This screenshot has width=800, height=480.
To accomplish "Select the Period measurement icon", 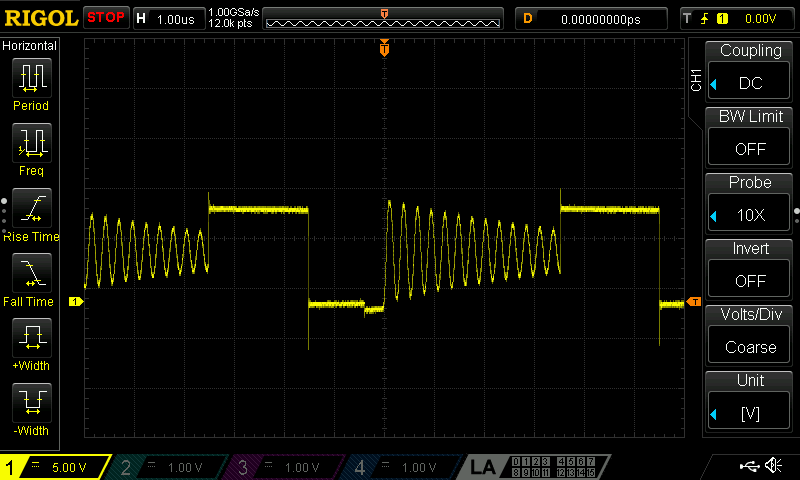I will pos(31,78).
